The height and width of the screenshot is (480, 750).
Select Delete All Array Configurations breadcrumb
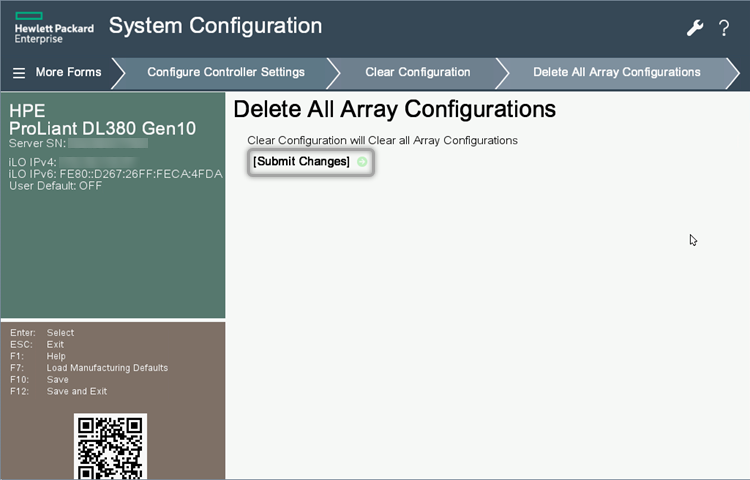click(617, 72)
